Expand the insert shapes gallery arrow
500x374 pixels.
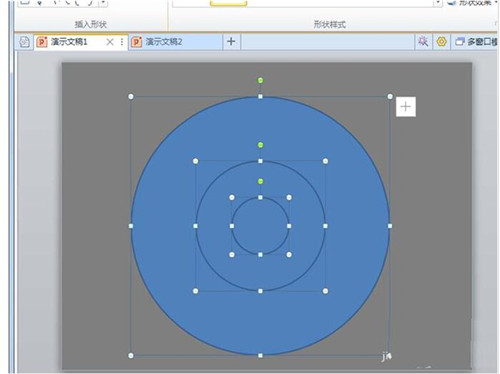103,3
